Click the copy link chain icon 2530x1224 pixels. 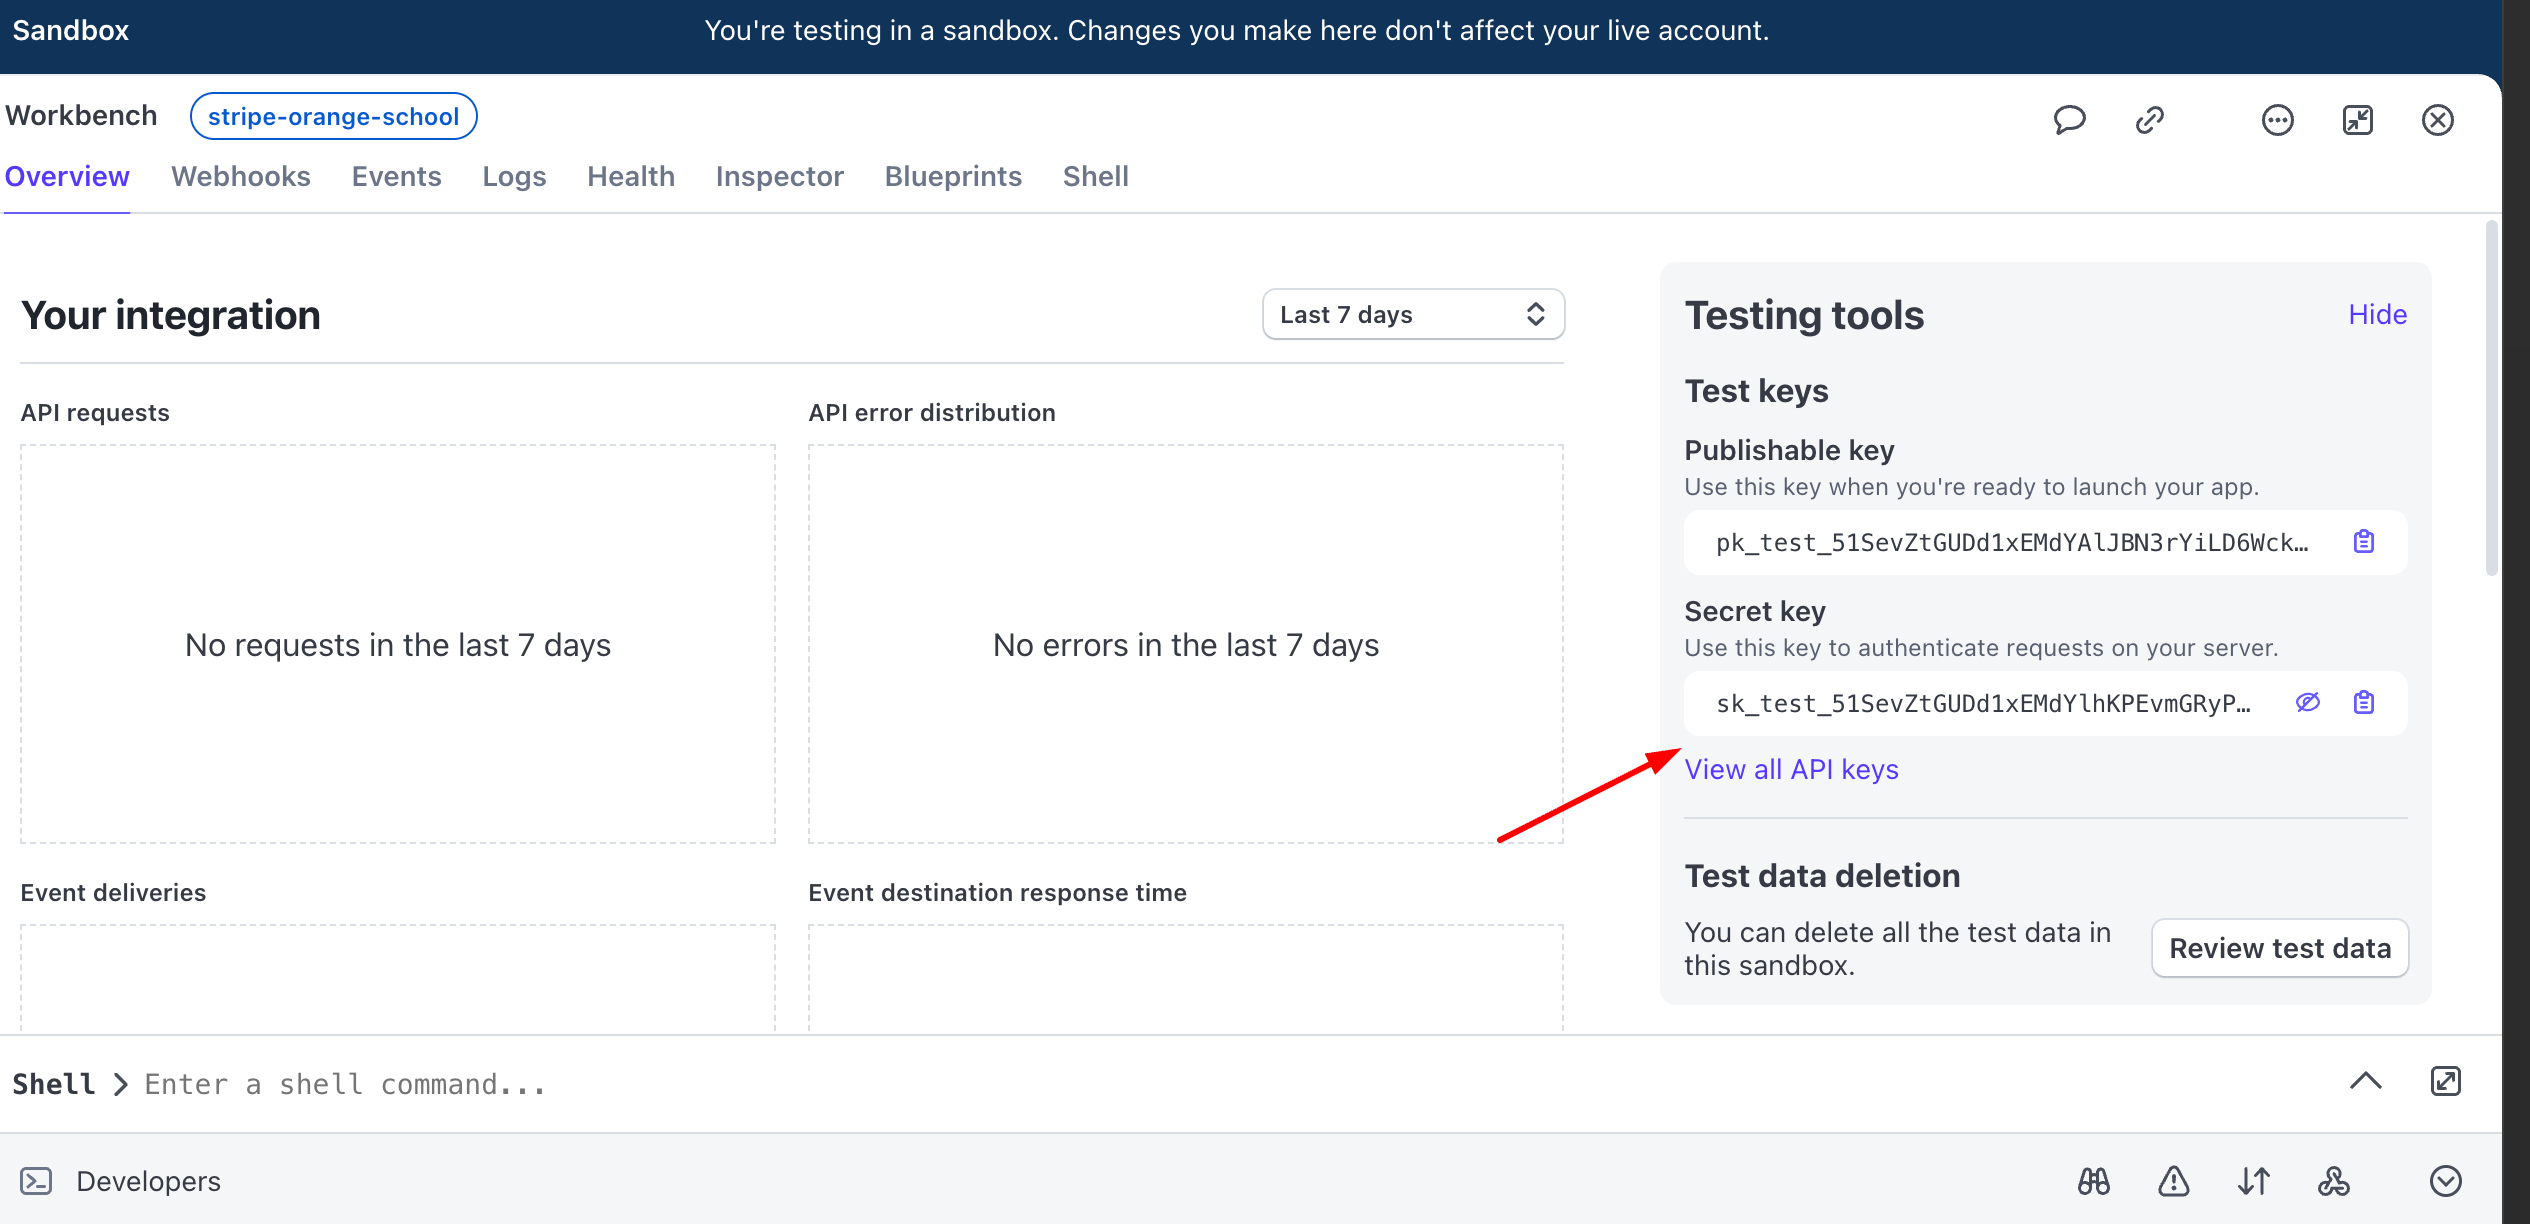[2149, 120]
